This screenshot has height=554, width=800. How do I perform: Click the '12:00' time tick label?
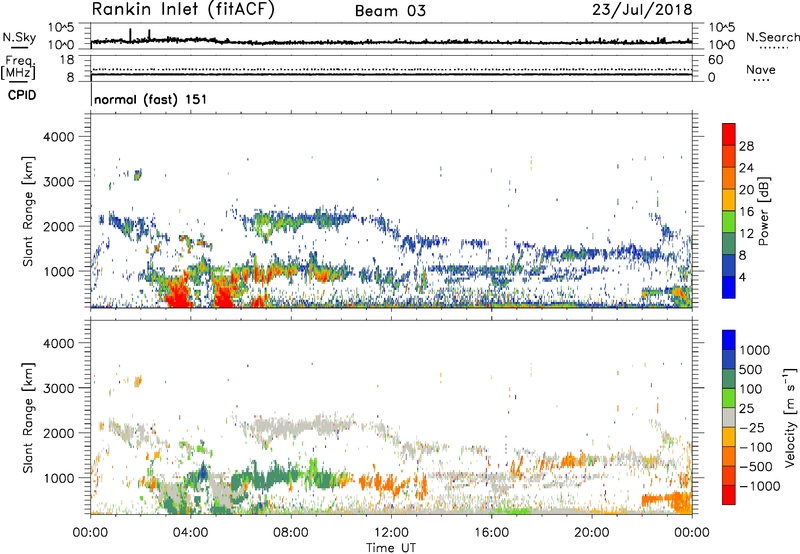click(x=391, y=533)
